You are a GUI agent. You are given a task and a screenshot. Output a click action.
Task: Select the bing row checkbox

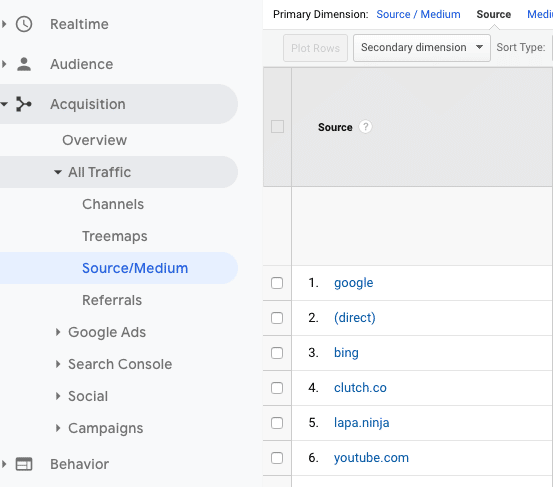coord(277,353)
